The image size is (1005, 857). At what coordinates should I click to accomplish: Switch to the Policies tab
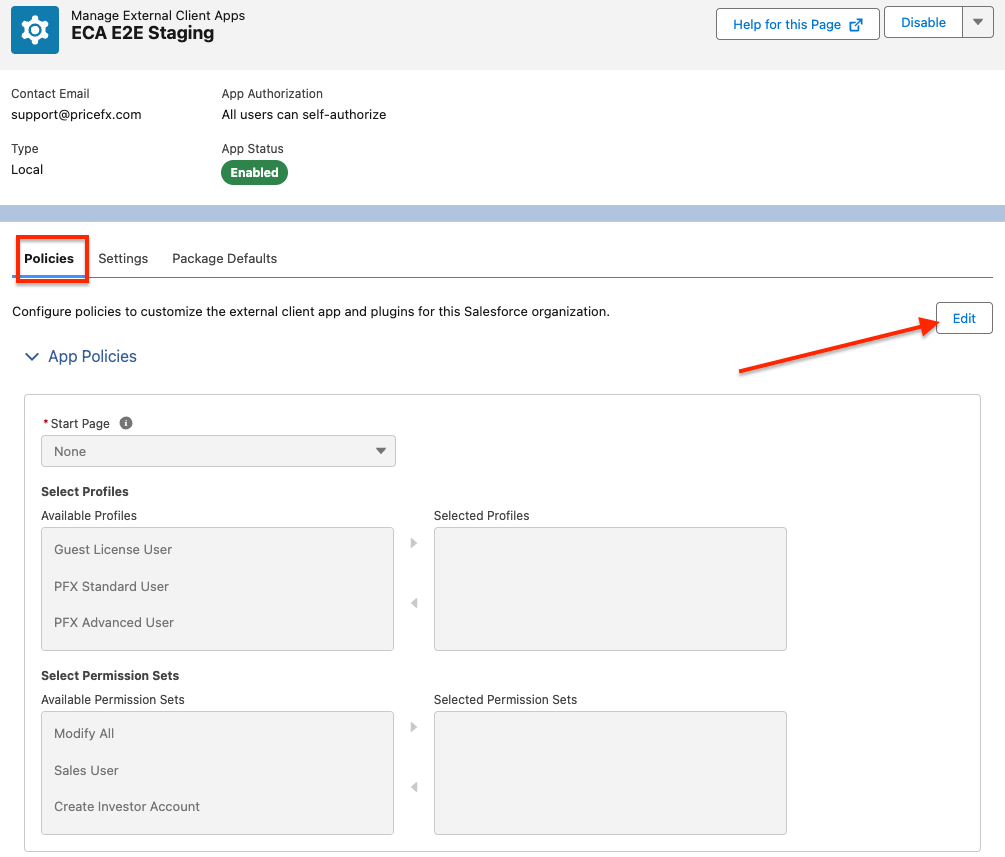point(49,258)
